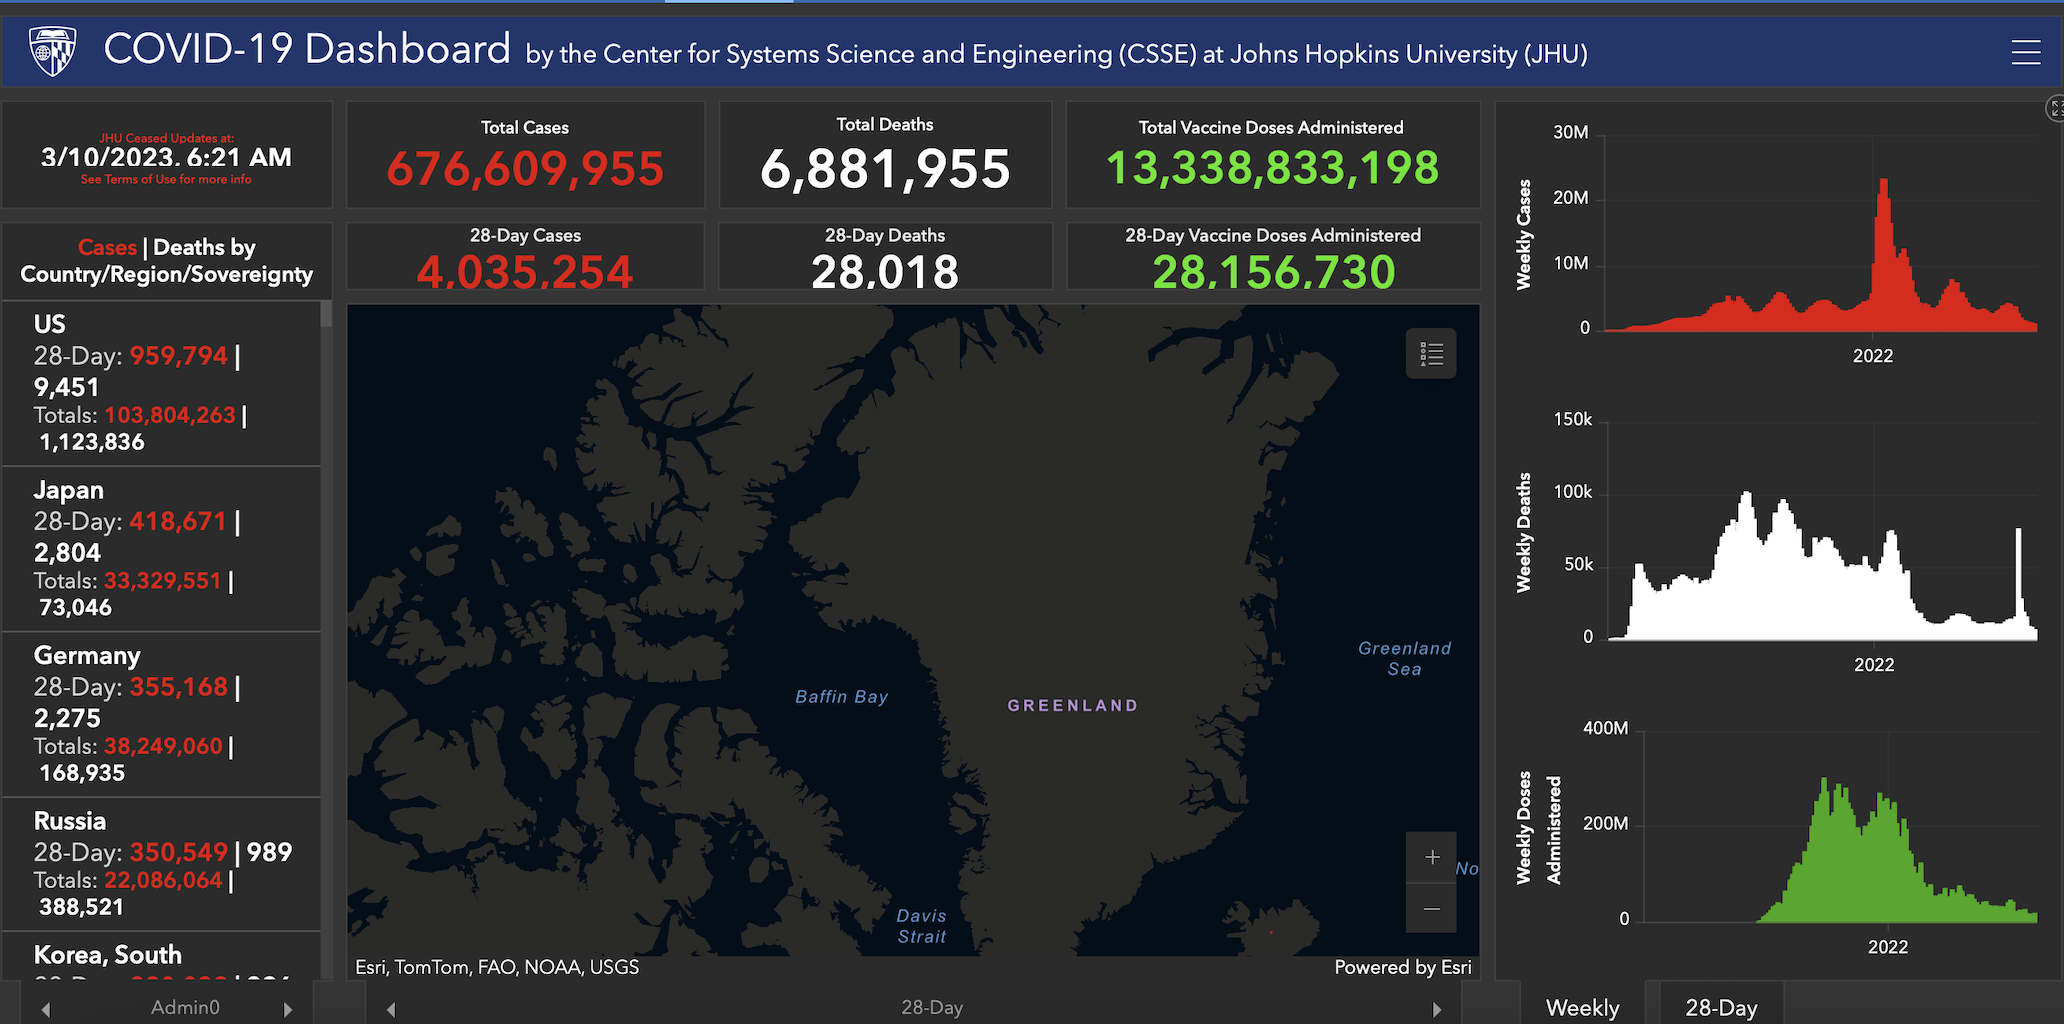Go to next Admin0 list page

point(288,1009)
